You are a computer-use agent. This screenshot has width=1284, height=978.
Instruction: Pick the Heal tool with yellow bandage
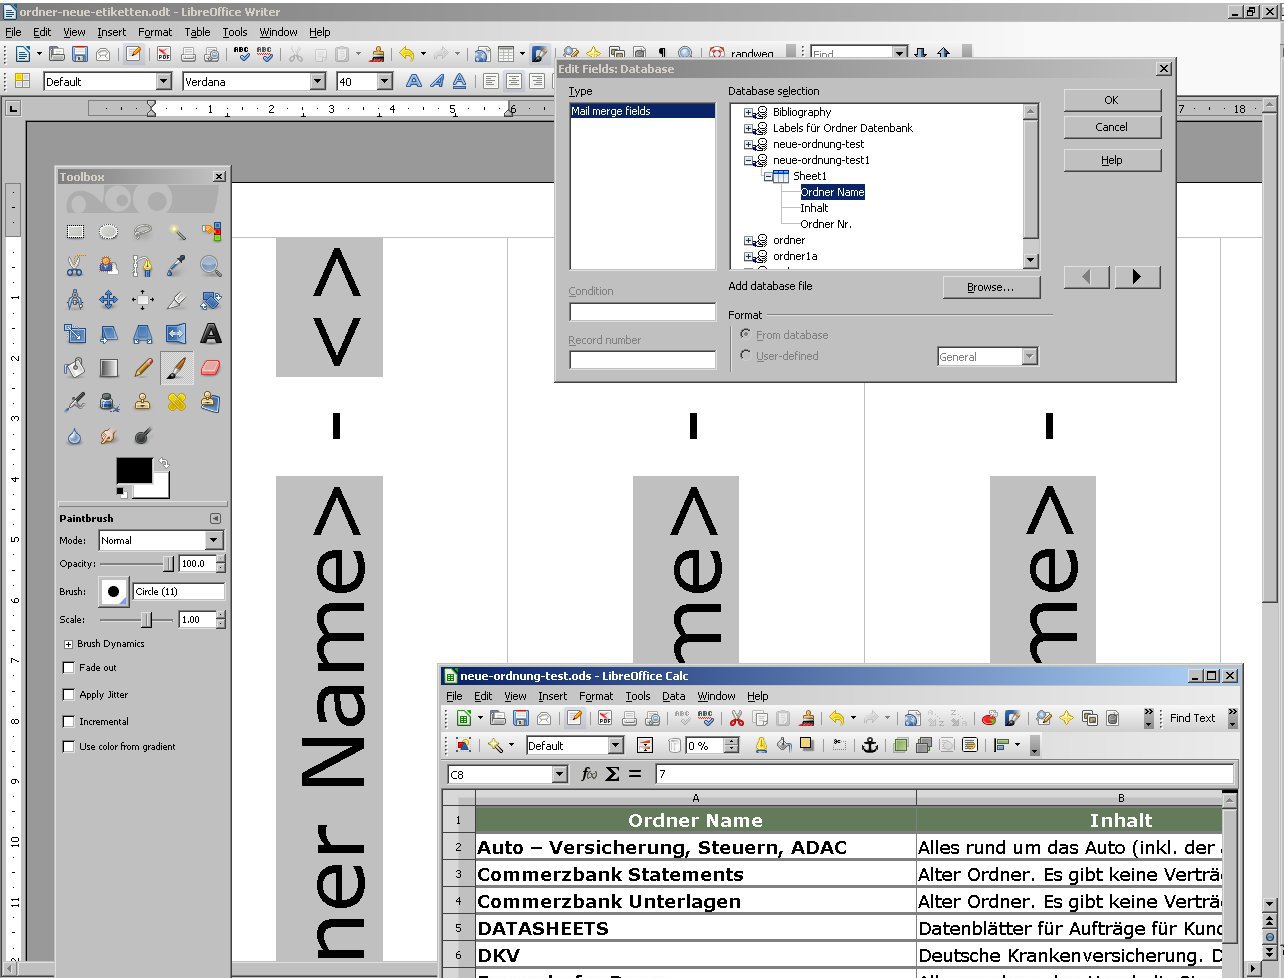[x=177, y=402]
